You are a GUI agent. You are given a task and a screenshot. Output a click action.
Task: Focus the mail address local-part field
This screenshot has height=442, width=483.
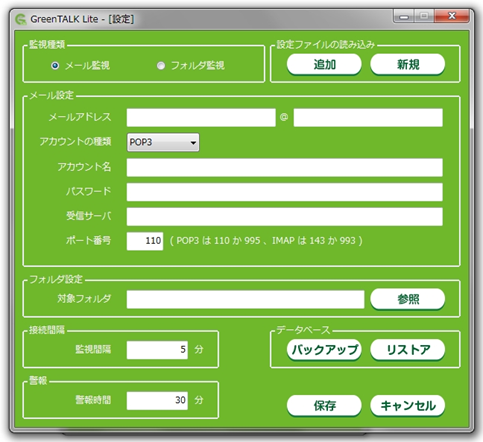pos(201,117)
